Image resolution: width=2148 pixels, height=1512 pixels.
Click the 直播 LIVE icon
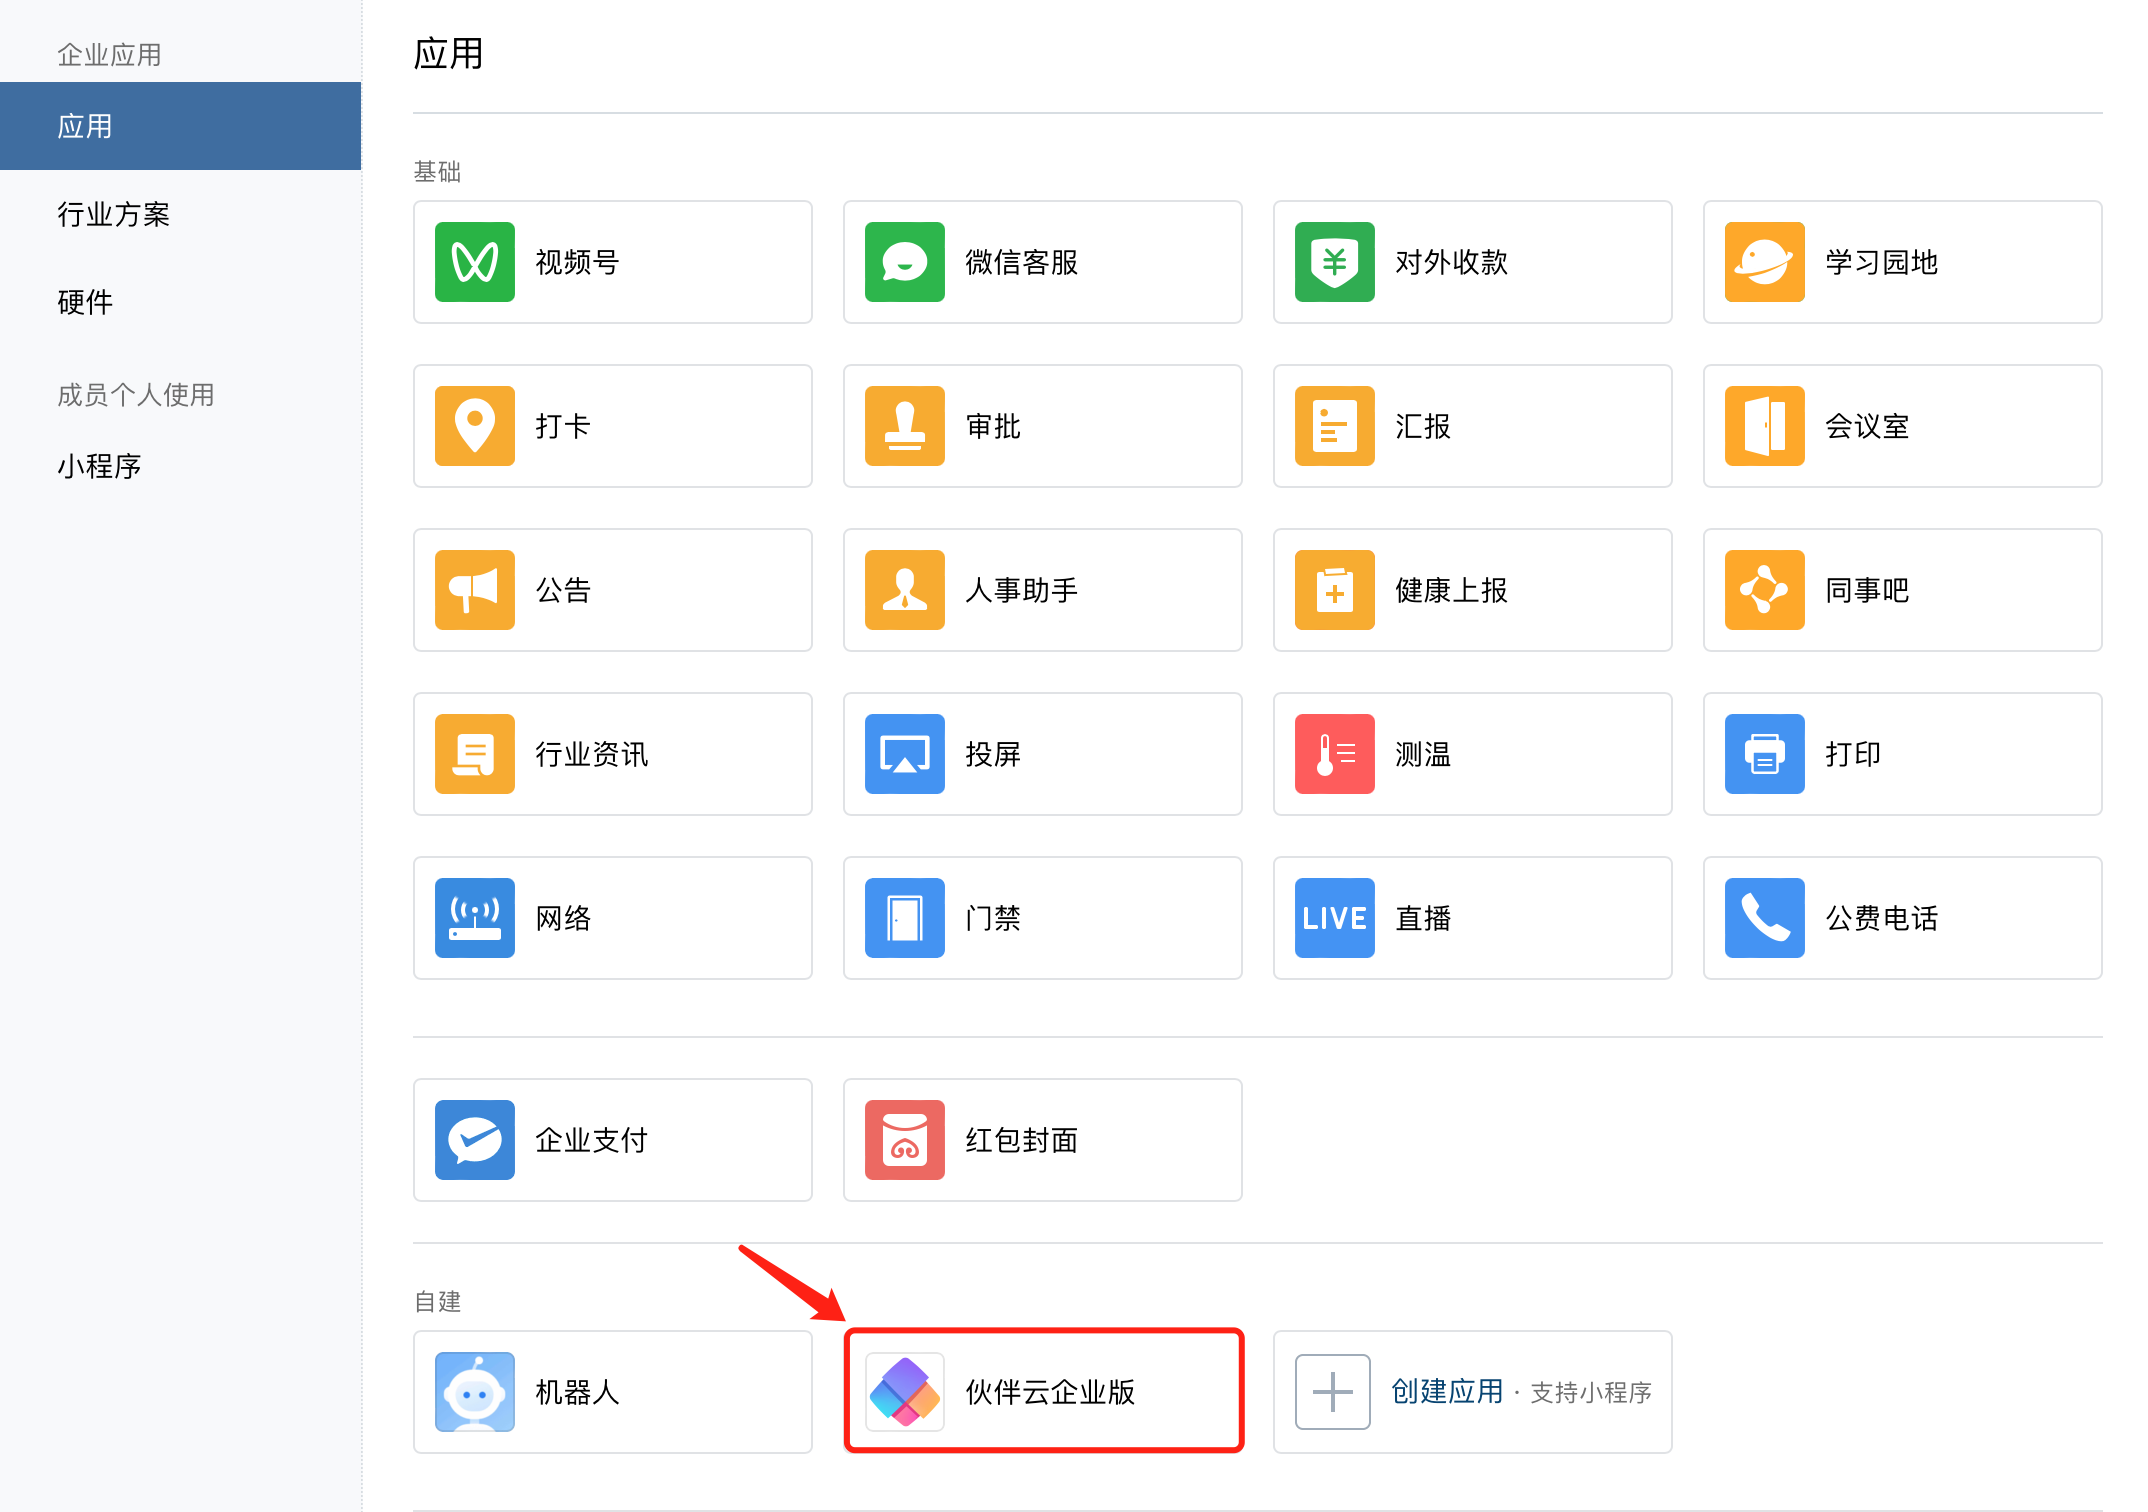pos(1335,918)
